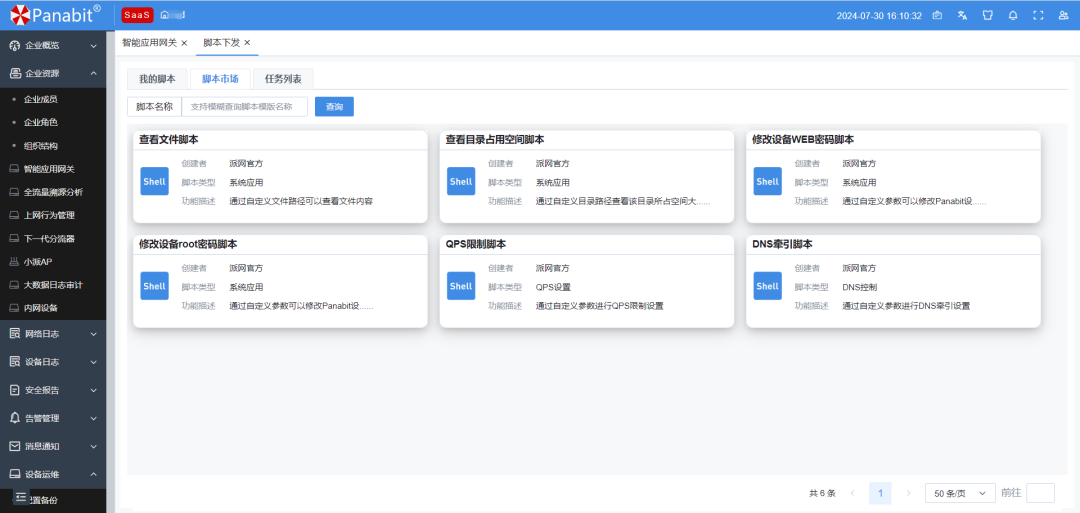Screen dimensions: 1080x513
Task: Open the user account icon
Action: [1063, 15]
